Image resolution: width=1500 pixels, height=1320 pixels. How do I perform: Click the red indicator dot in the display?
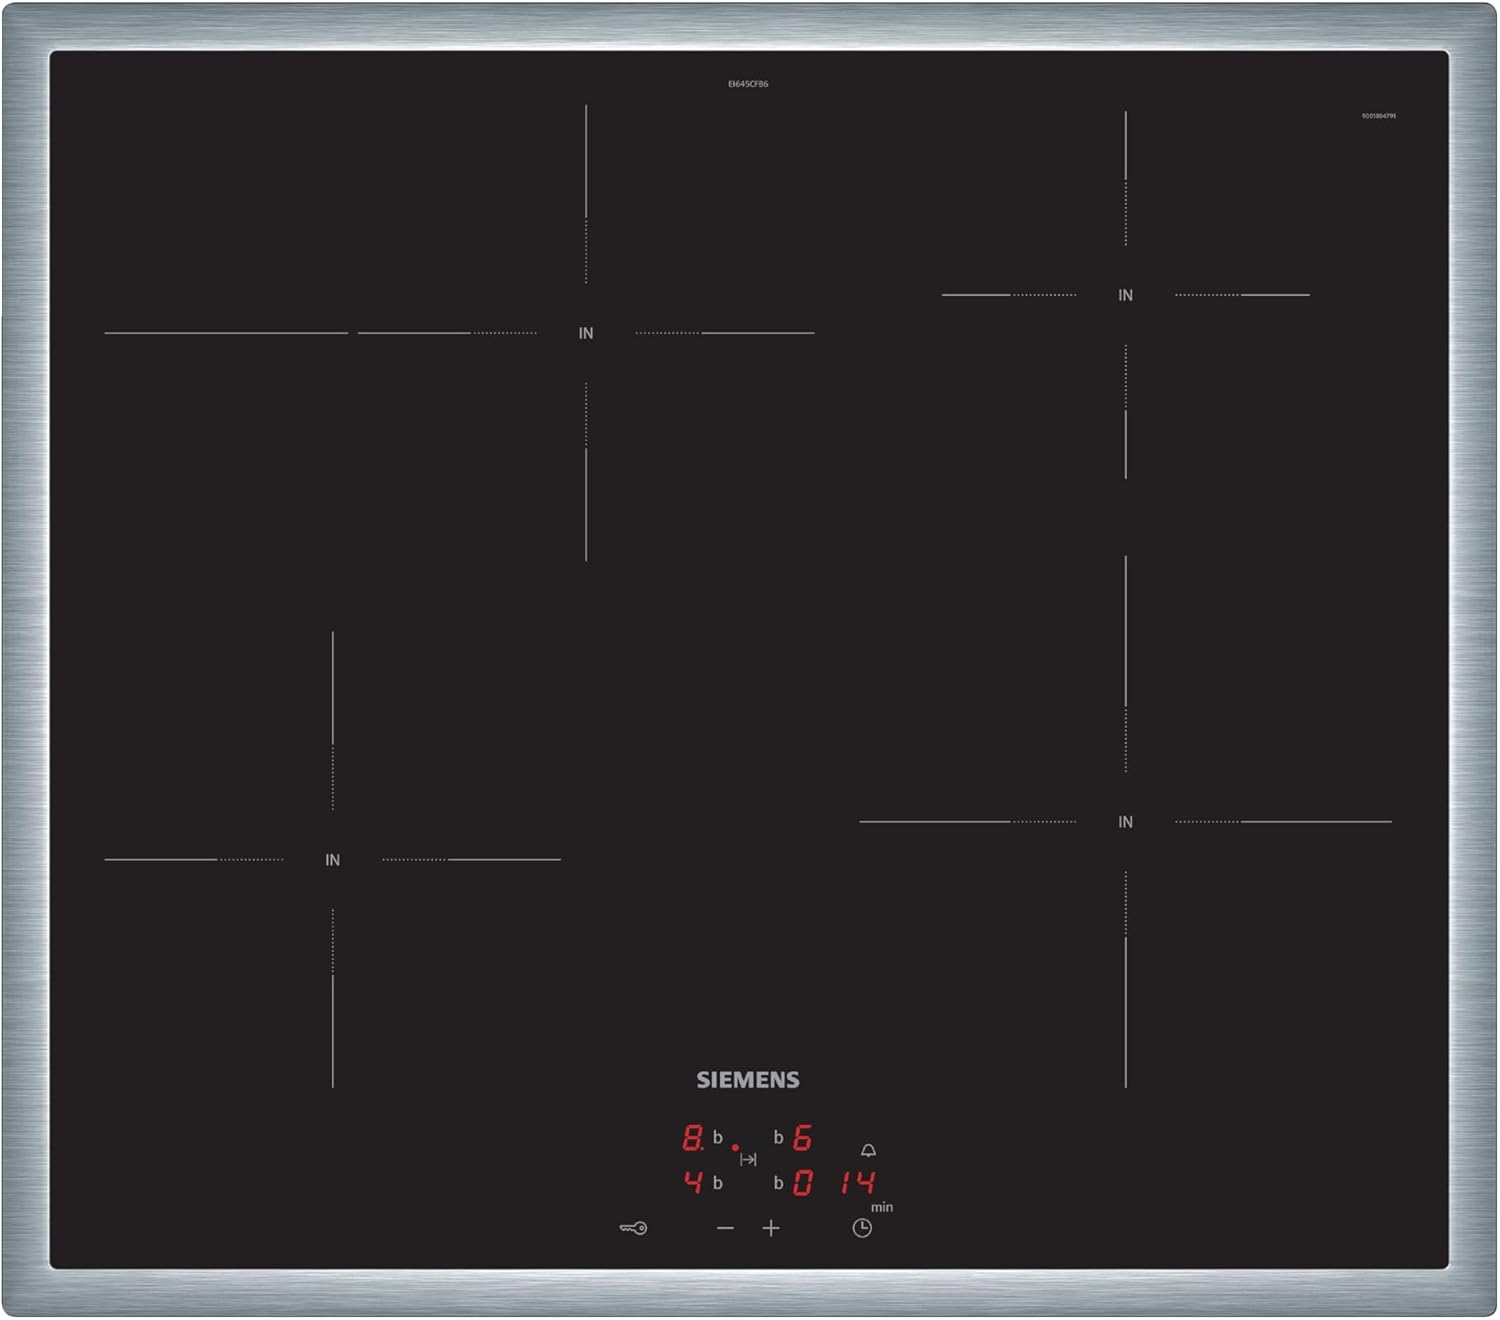pyautogui.click(x=735, y=1148)
